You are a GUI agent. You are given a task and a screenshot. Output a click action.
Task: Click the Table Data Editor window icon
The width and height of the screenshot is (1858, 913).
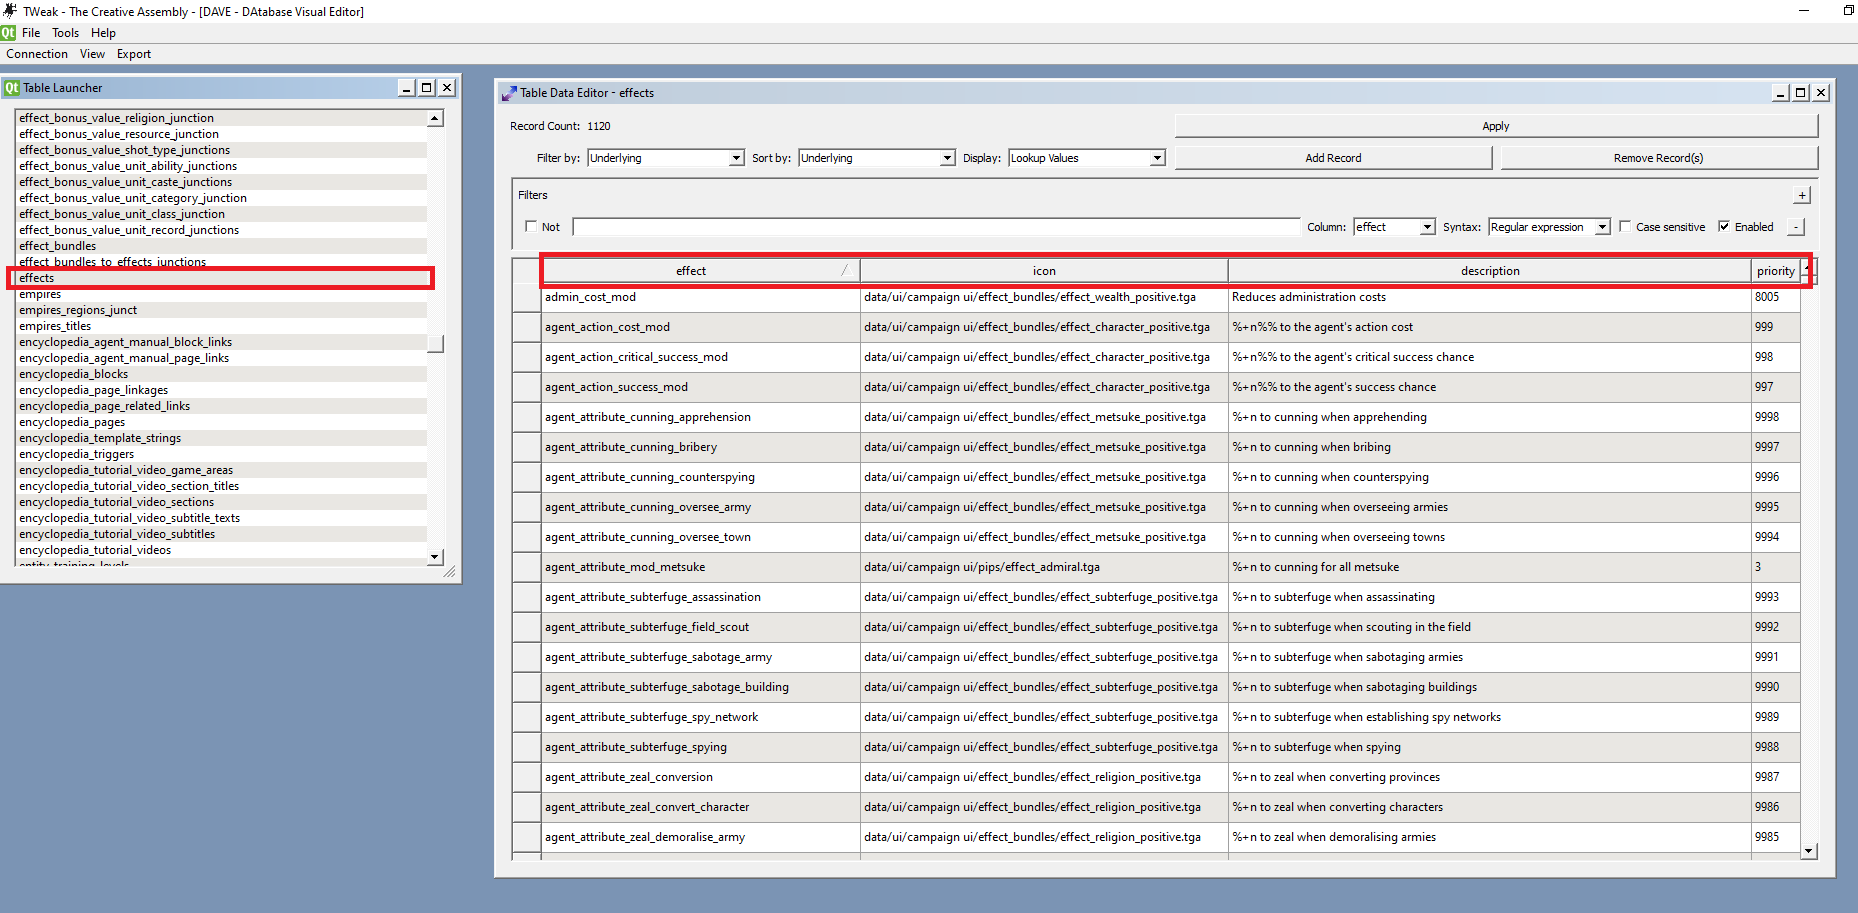pos(509,93)
